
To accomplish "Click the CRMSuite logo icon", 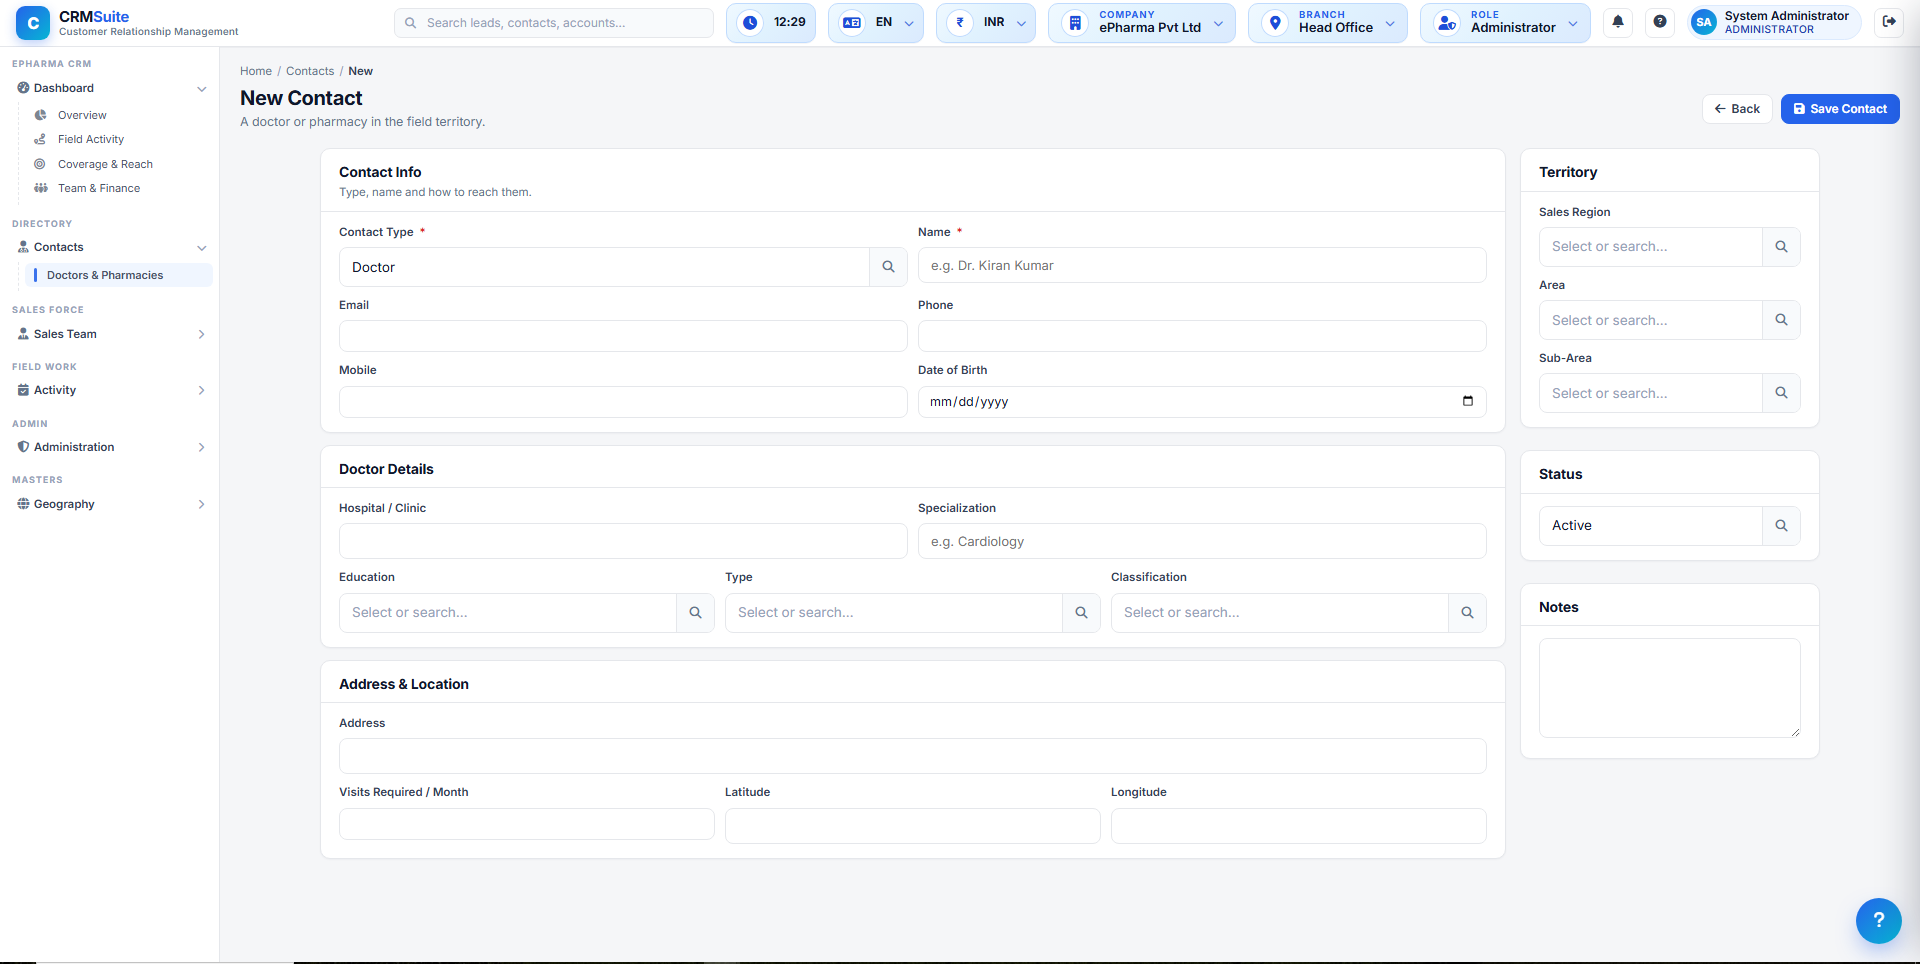I will pyautogui.click(x=33, y=22).
